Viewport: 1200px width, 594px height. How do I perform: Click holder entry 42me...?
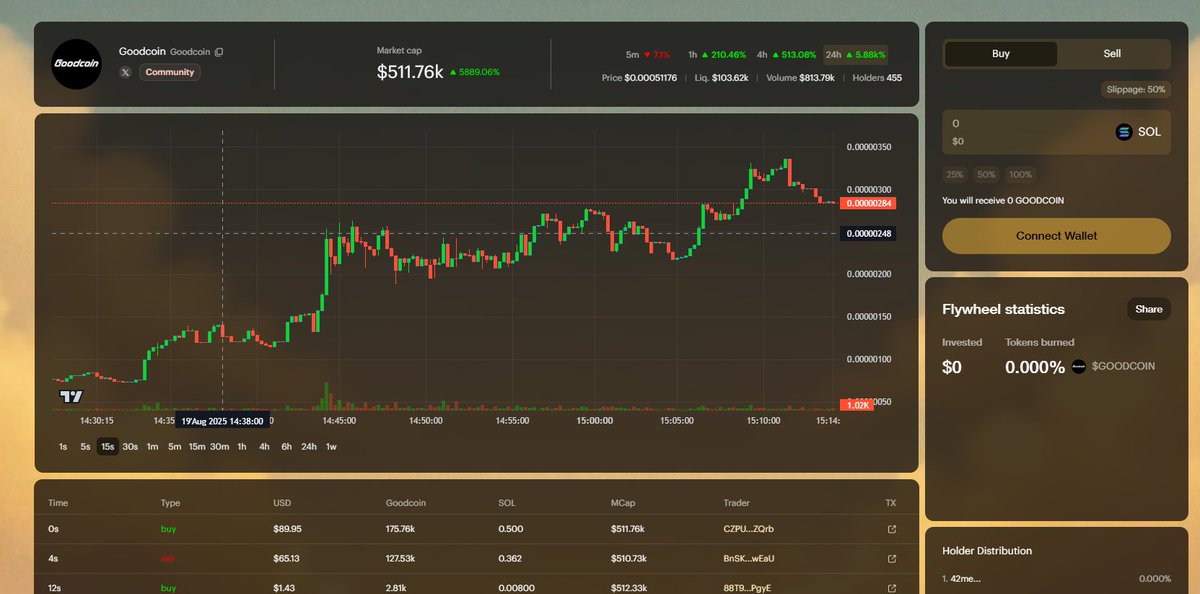coord(961,579)
